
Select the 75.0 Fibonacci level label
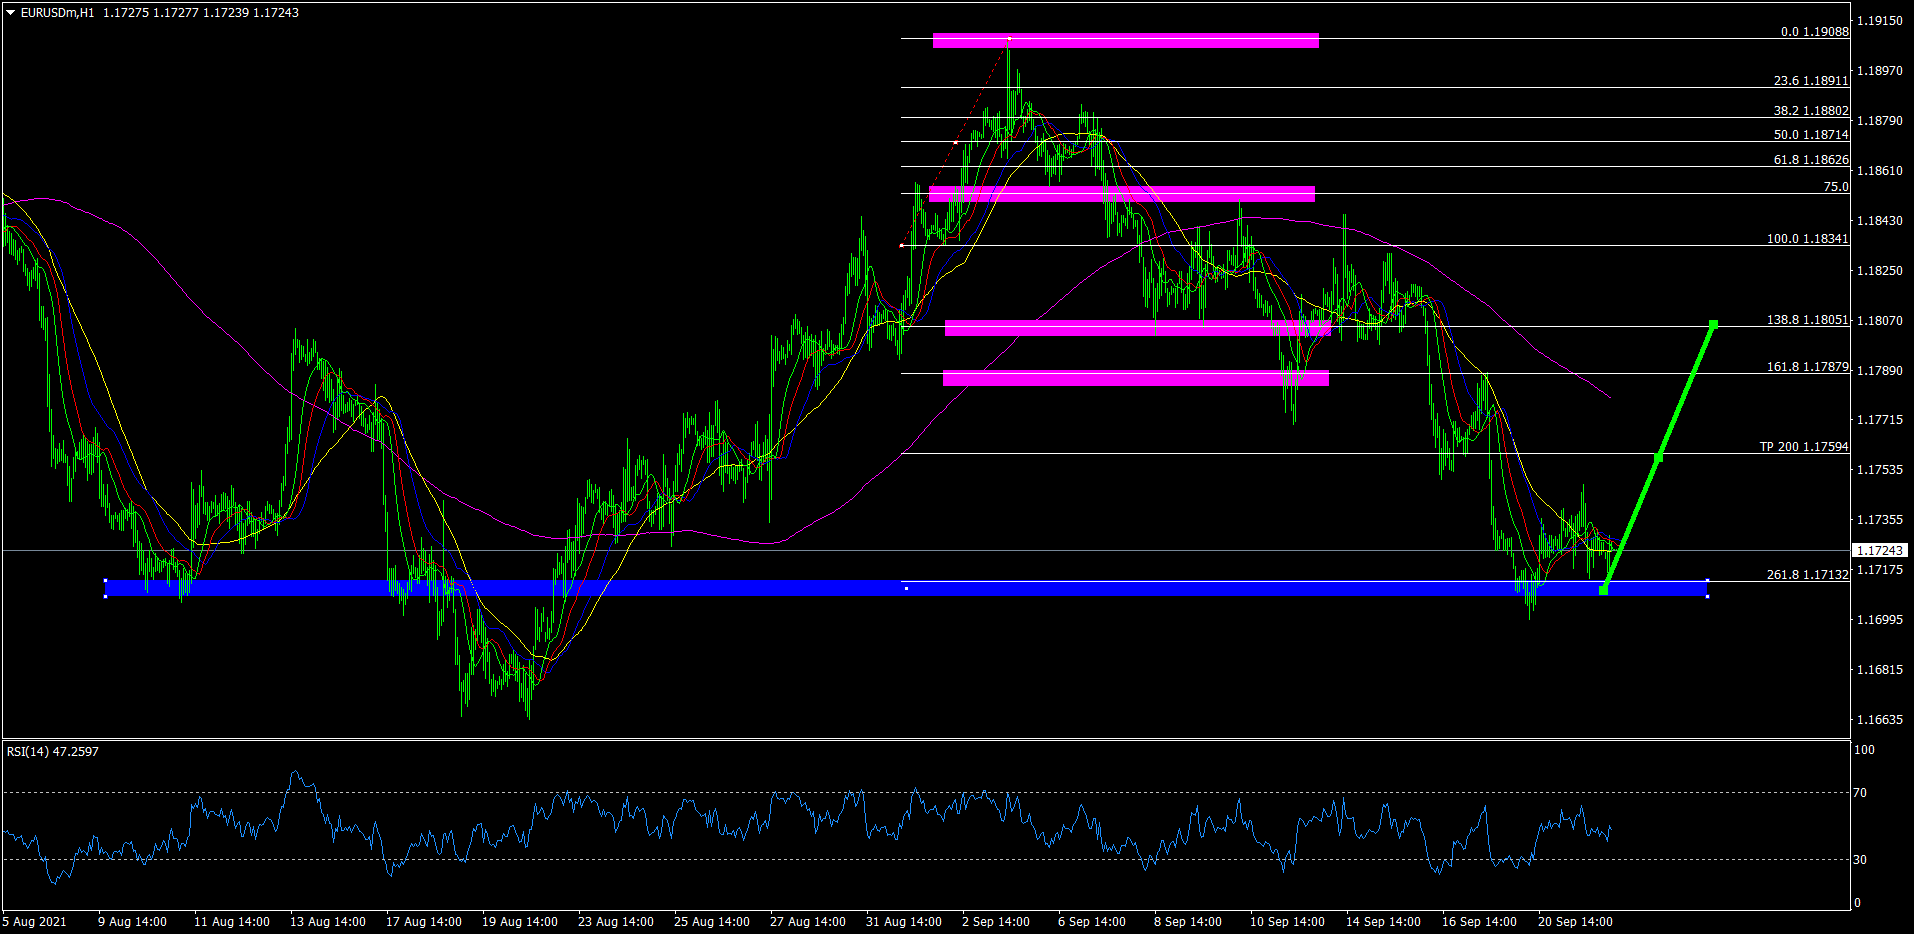1836,187
